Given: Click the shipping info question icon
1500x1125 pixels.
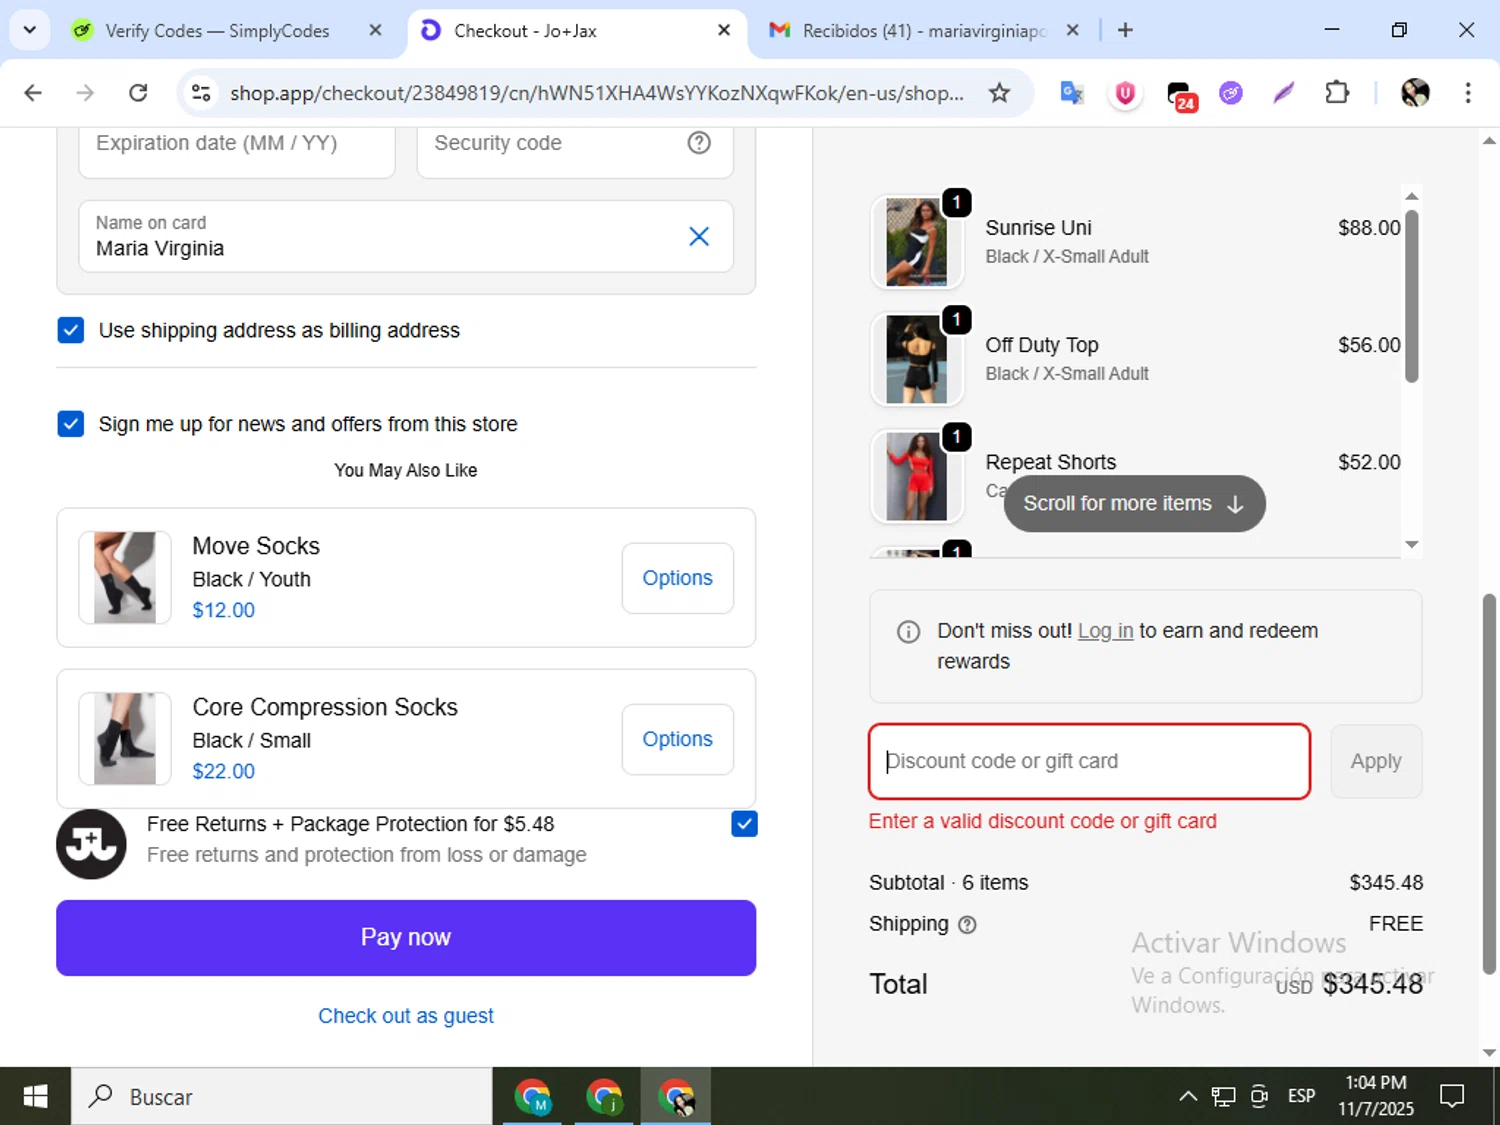Looking at the screenshot, I should click(x=967, y=925).
